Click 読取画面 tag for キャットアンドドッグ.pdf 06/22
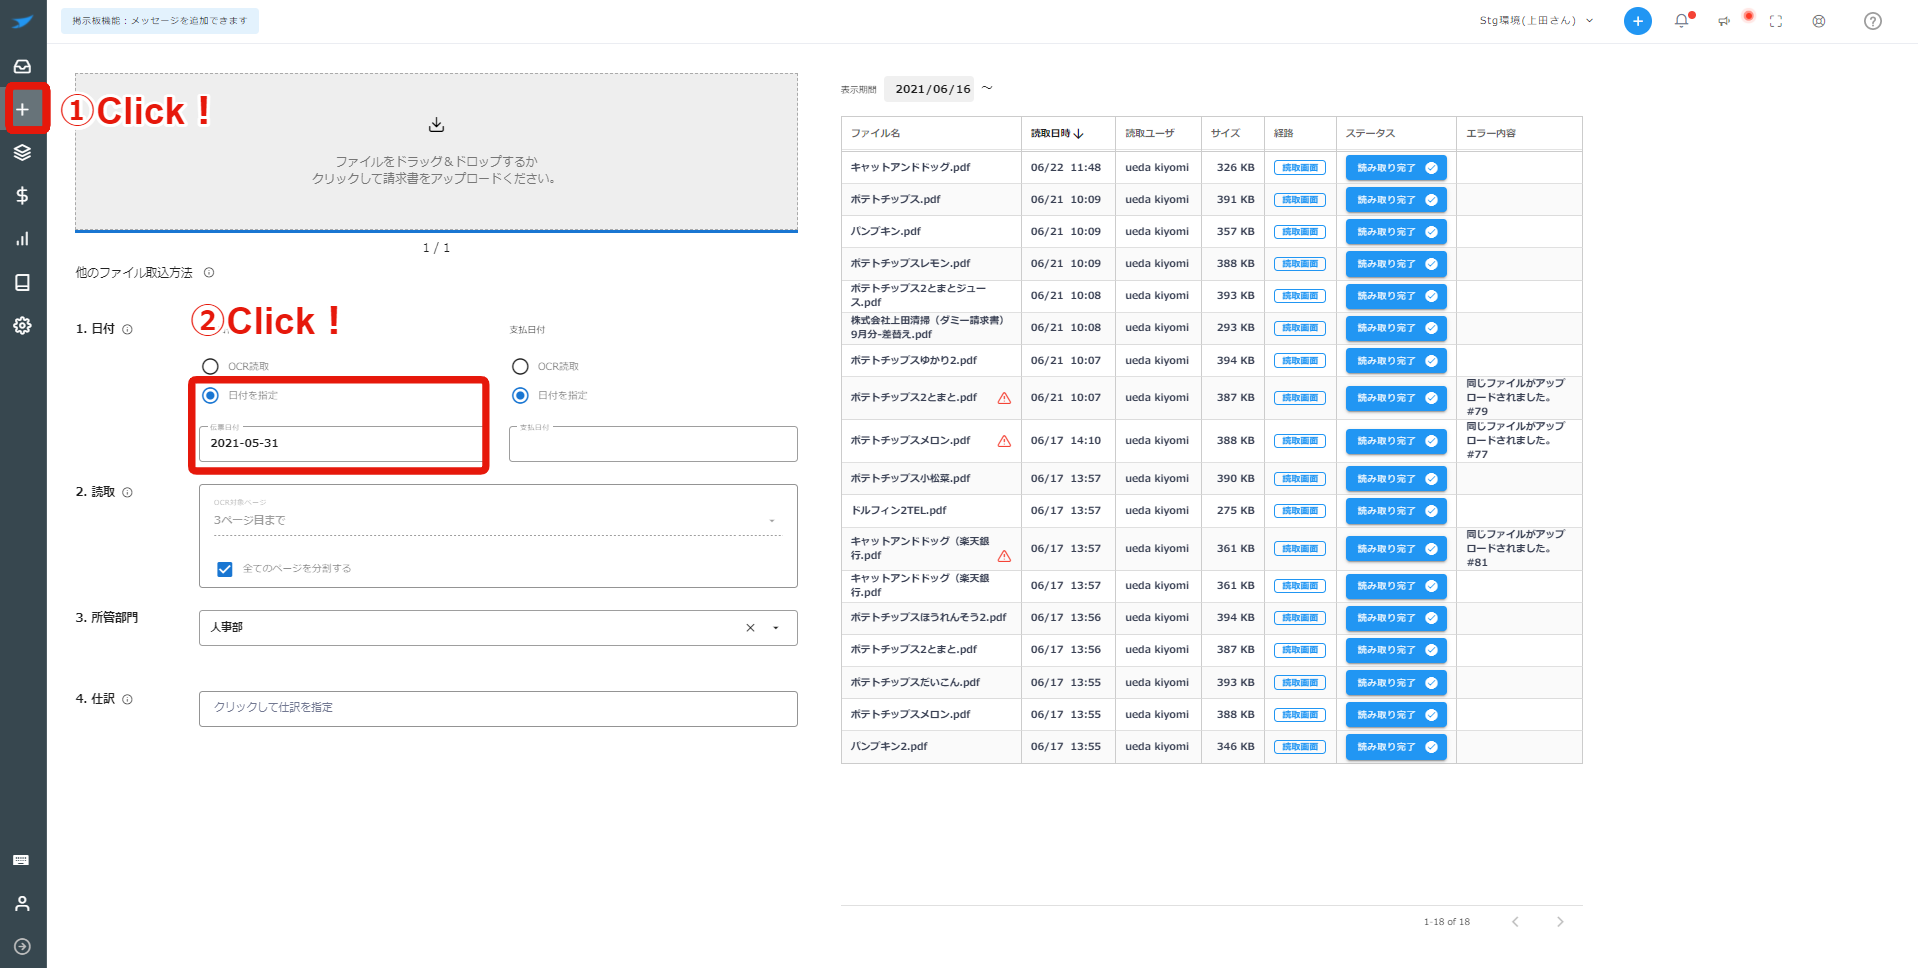This screenshot has width=1918, height=968. (x=1300, y=168)
